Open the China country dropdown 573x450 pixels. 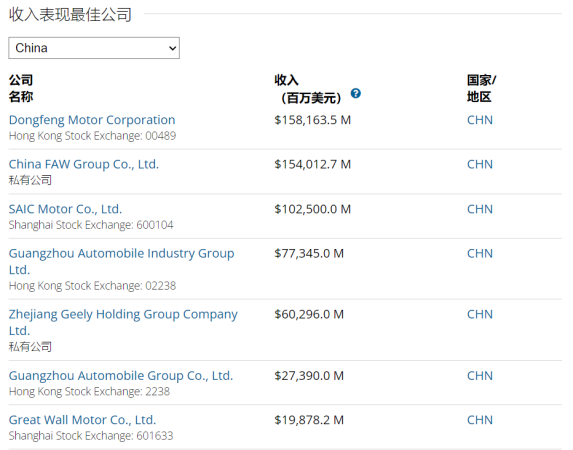(x=94, y=48)
